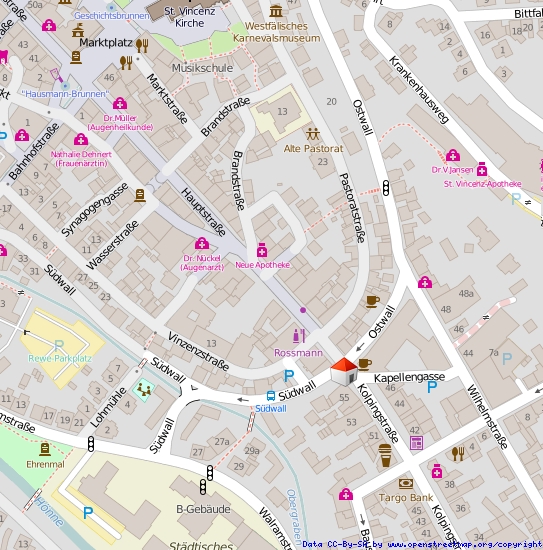Select the Kapellengasse street label
Viewport: 543px width, 550px height.
pyautogui.click(x=409, y=378)
